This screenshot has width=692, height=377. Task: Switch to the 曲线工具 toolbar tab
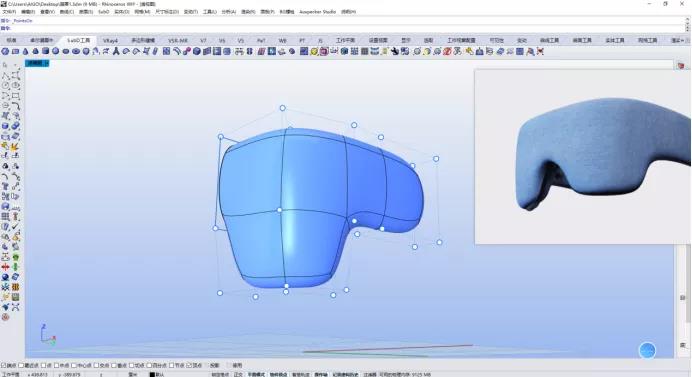[549, 40]
